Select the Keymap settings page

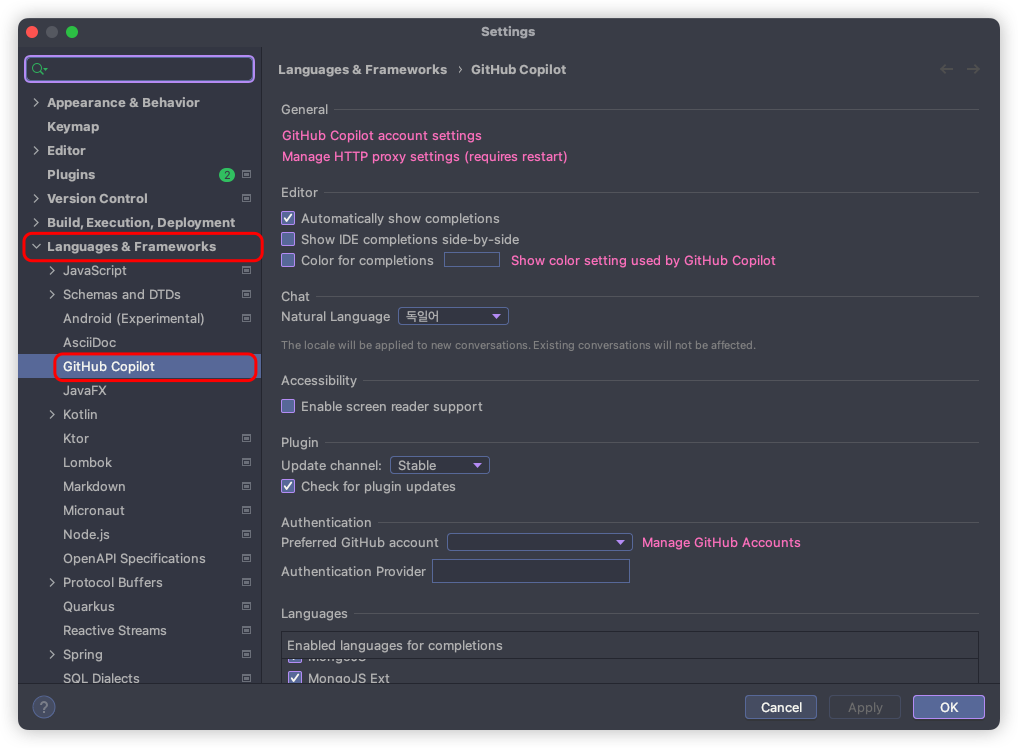click(x=73, y=127)
